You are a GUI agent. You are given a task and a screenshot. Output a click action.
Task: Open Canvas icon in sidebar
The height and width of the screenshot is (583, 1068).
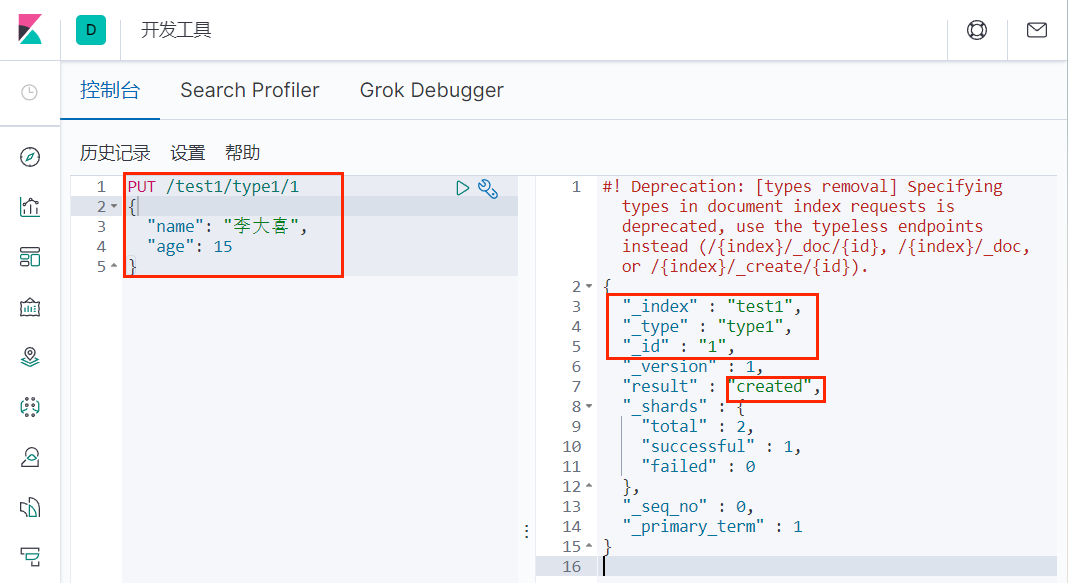30,307
